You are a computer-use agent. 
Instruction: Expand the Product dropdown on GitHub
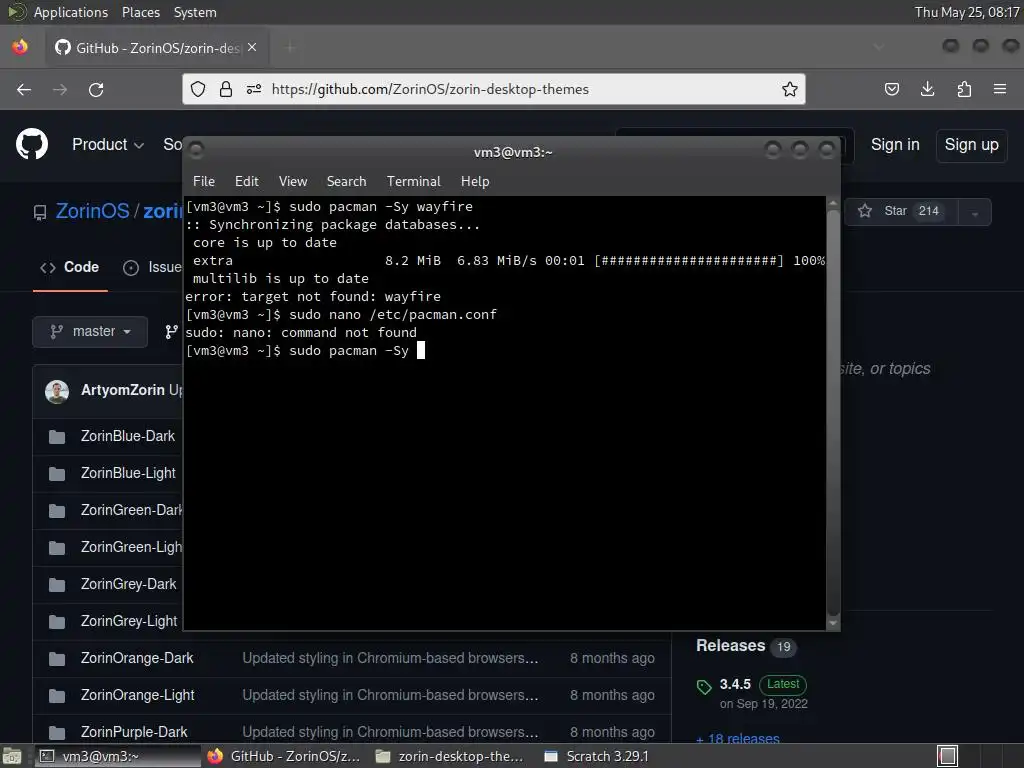(x=108, y=144)
